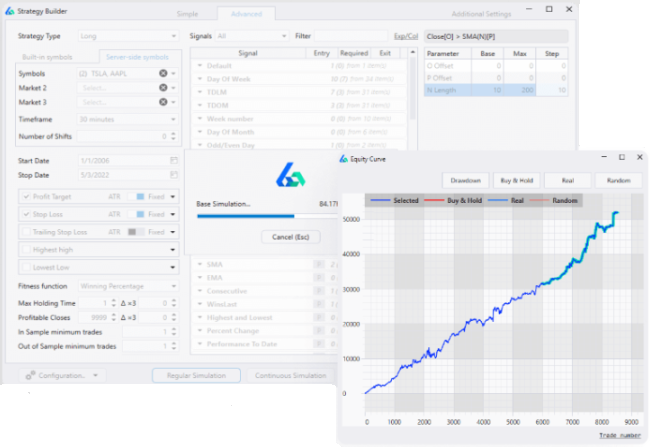Click the P badge on EMA row
Image resolution: width=650 pixels, height=447 pixels.
(319, 278)
